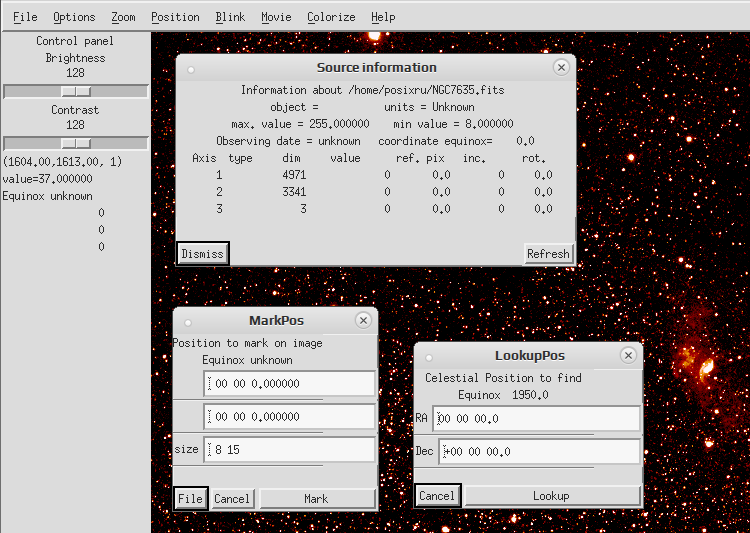Cancel the LookupPos dialog
Image resolution: width=750 pixels, height=533 pixels.
coord(437,496)
